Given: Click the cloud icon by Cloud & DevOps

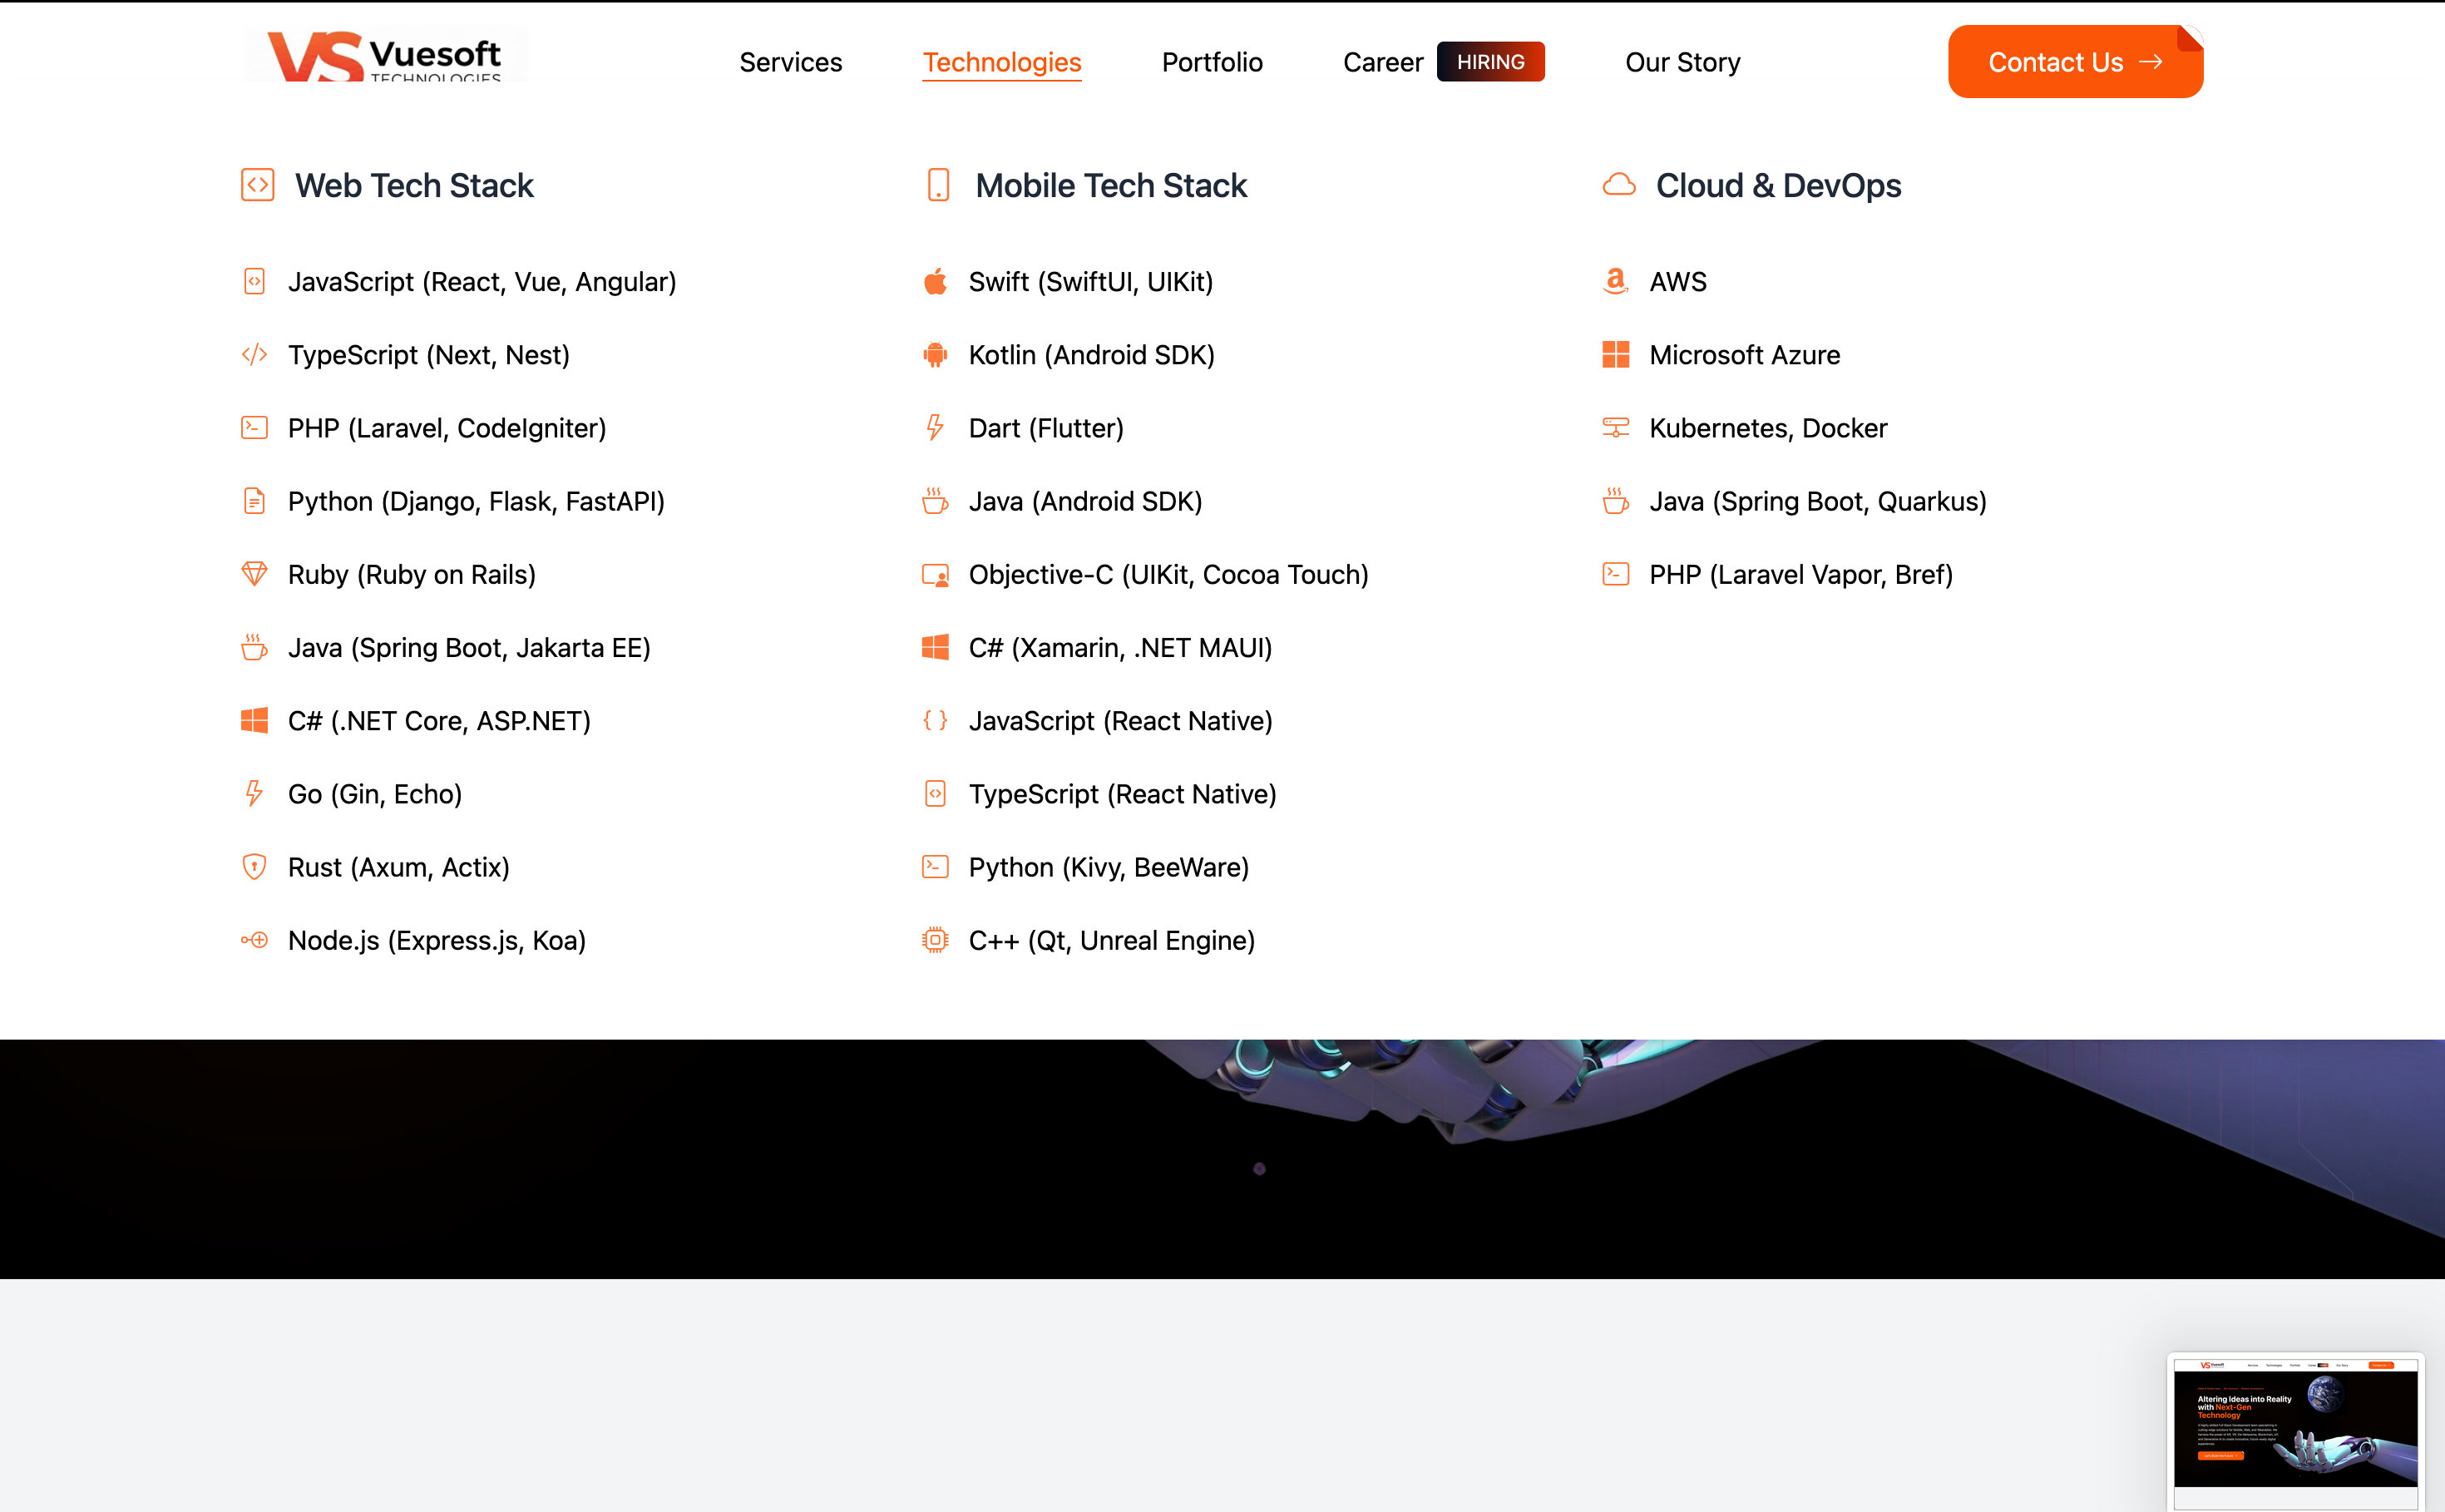Looking at the screenshot, I should (x=1619, y=185).
